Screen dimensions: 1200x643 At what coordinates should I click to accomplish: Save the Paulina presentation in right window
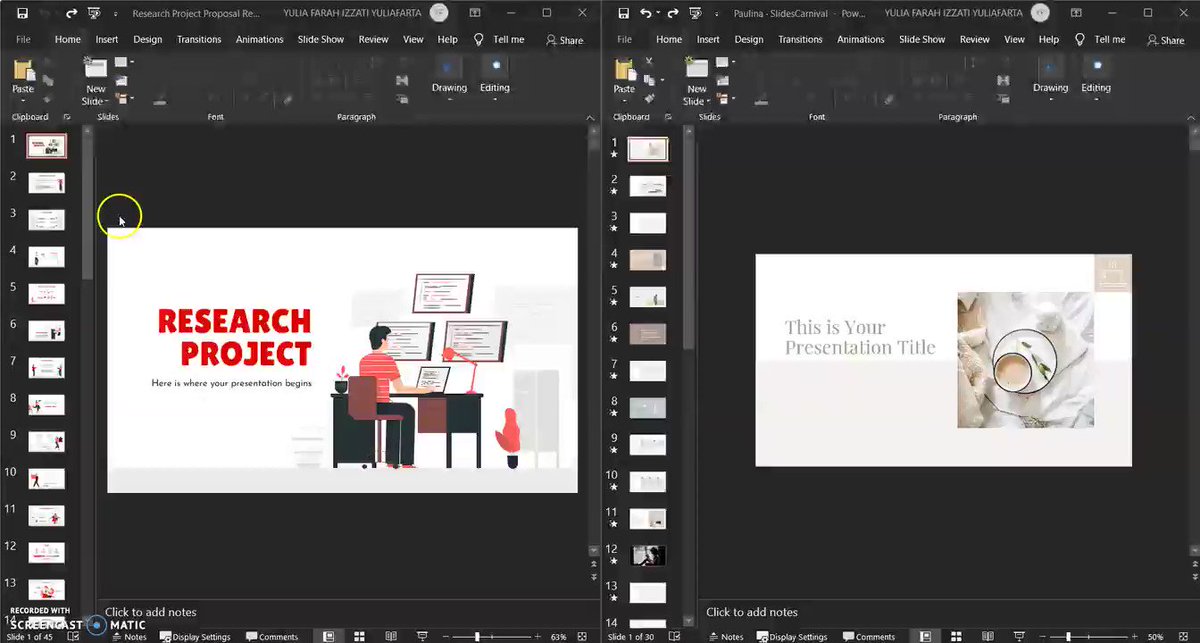[x=623, y=14]
